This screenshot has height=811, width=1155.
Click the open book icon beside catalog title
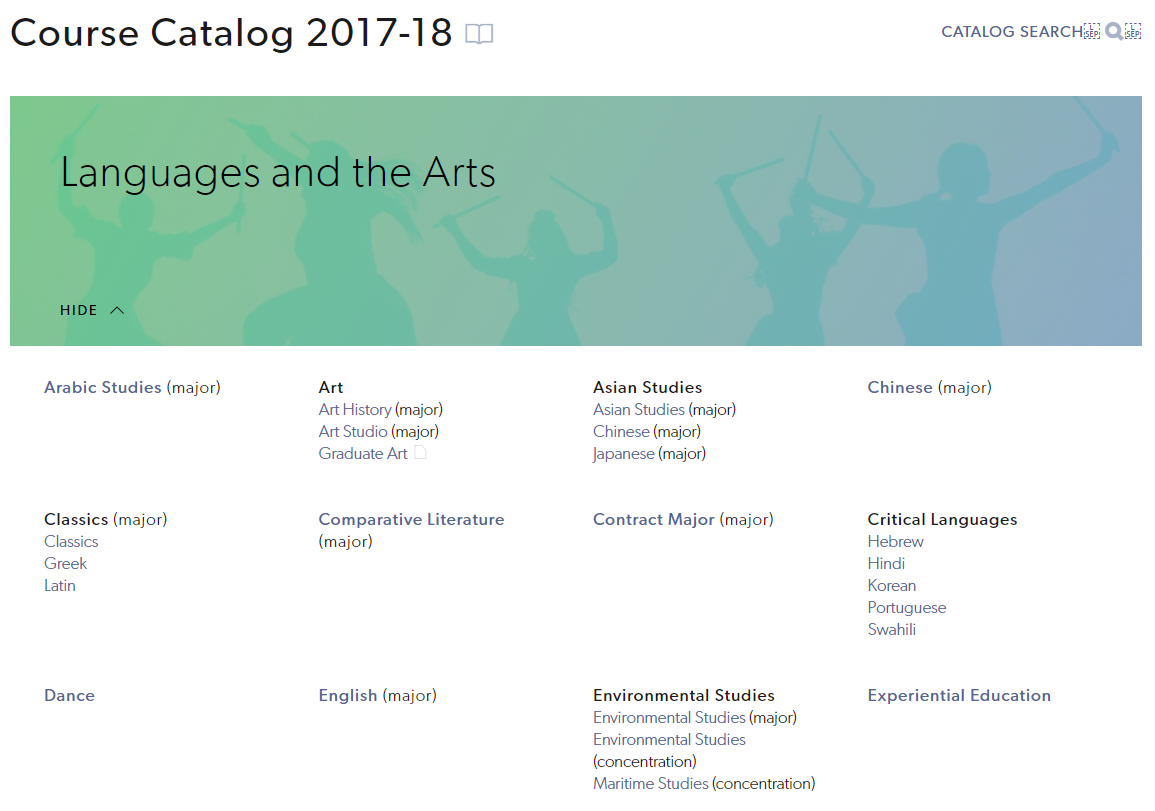479,33
